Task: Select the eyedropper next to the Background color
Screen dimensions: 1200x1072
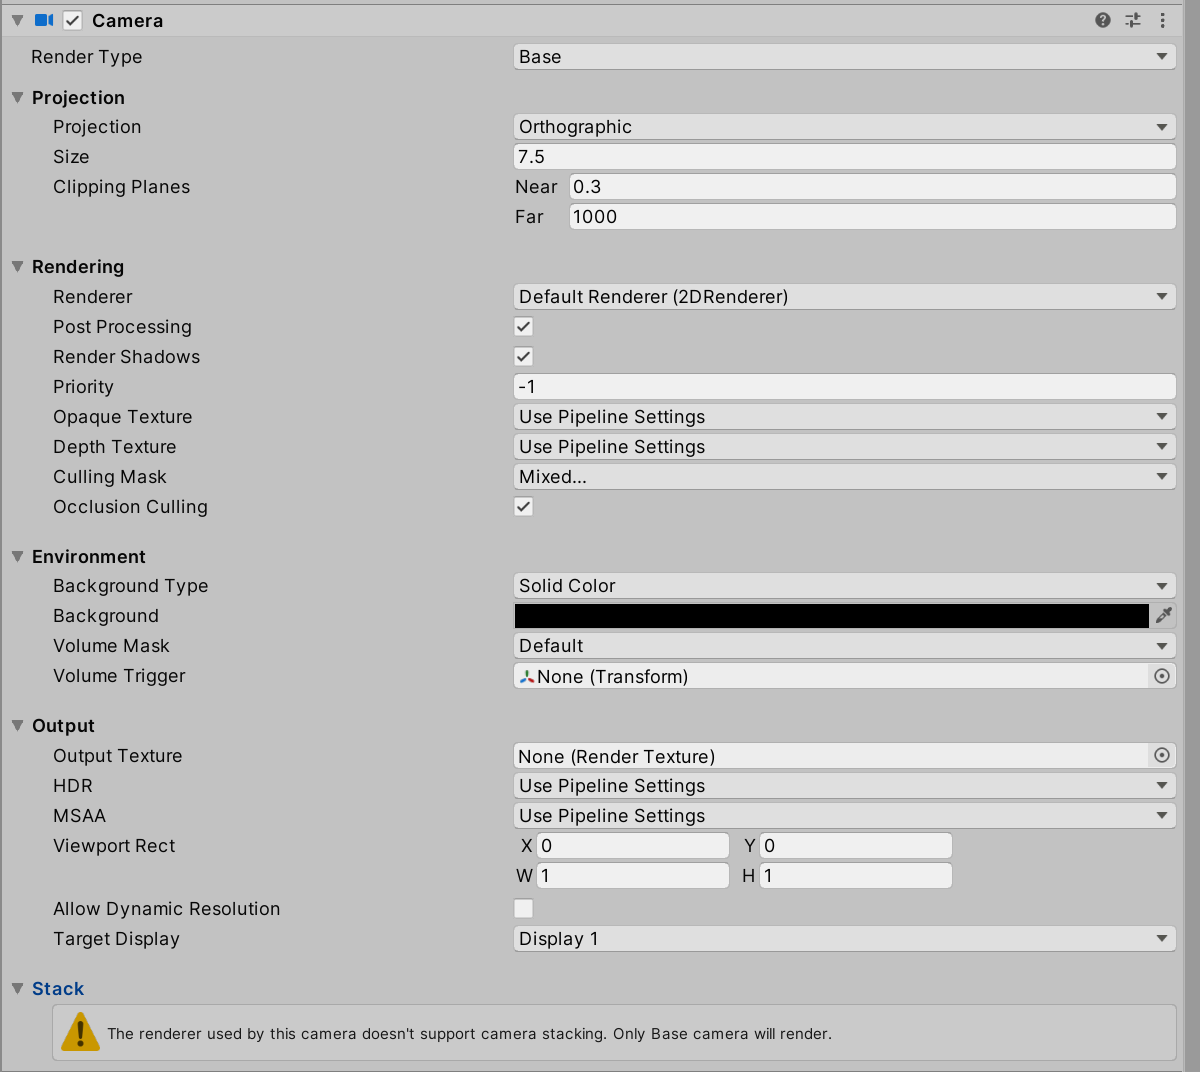Action: click(1164, 616)
